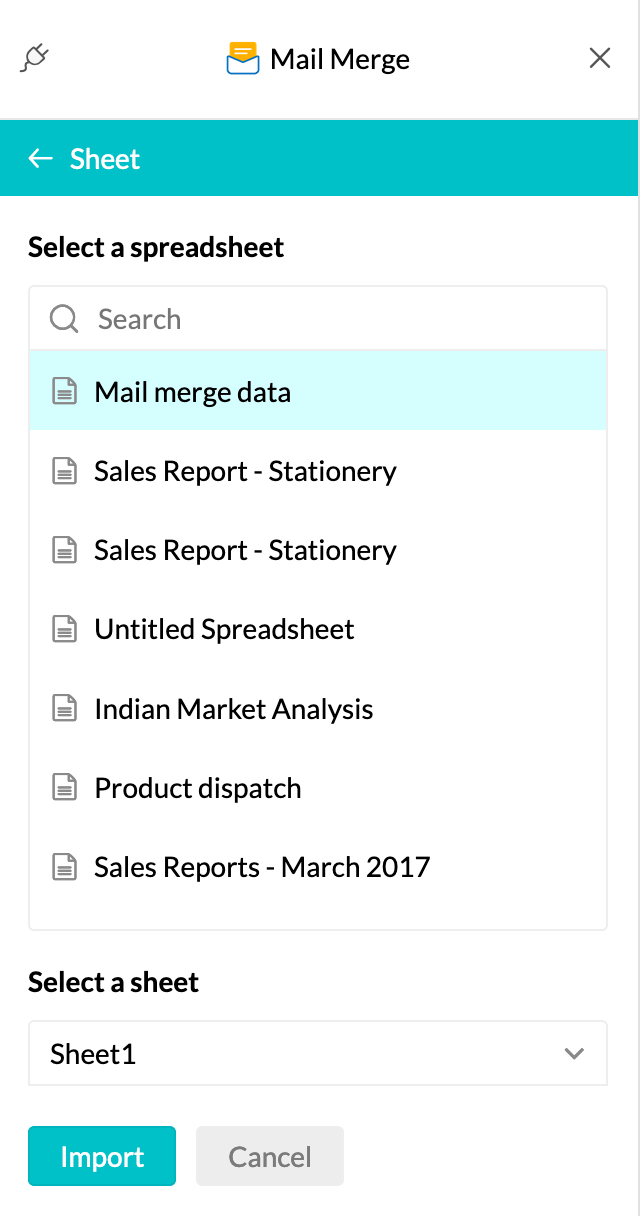Click the Cancel button

tap(269, 1156)
